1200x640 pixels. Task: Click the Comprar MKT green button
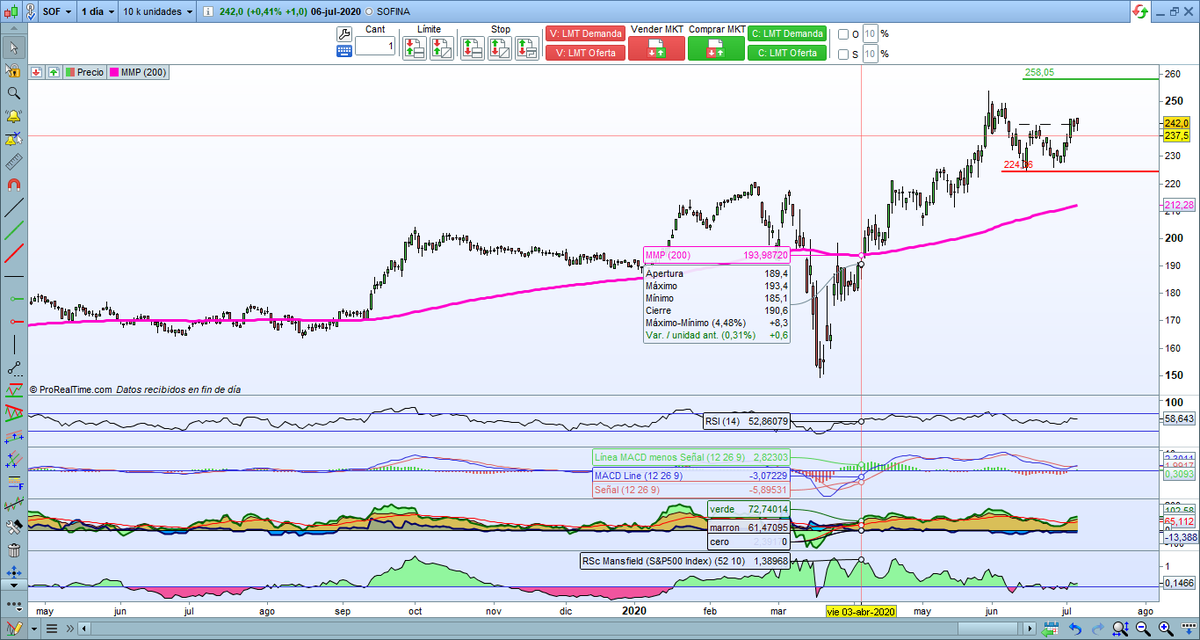click(x=716, y=48)
